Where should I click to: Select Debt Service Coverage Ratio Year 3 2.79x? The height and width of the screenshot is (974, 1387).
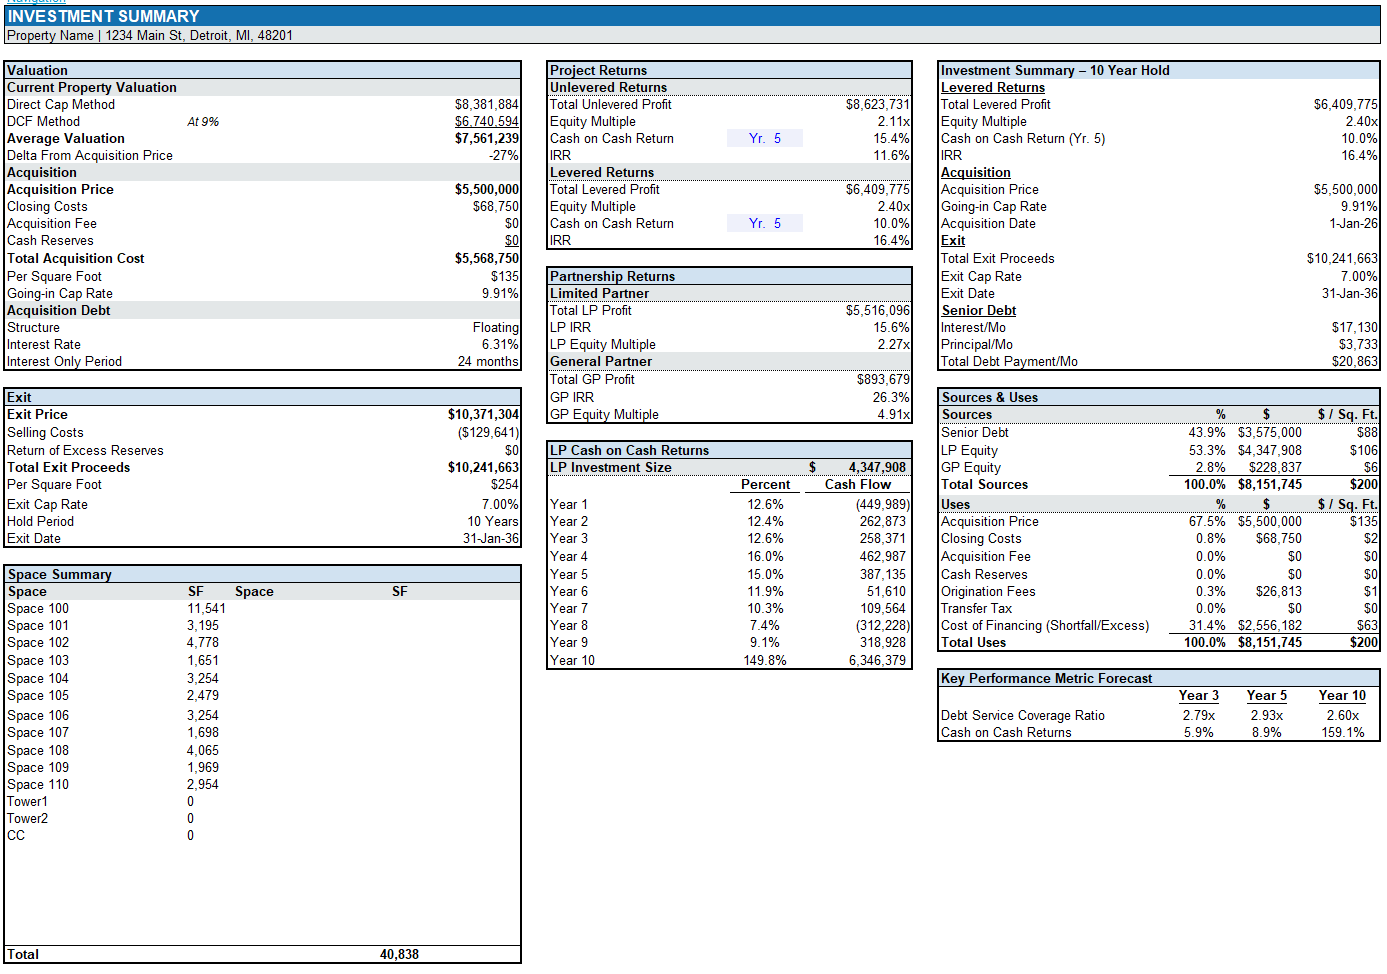coord(1198,715)
